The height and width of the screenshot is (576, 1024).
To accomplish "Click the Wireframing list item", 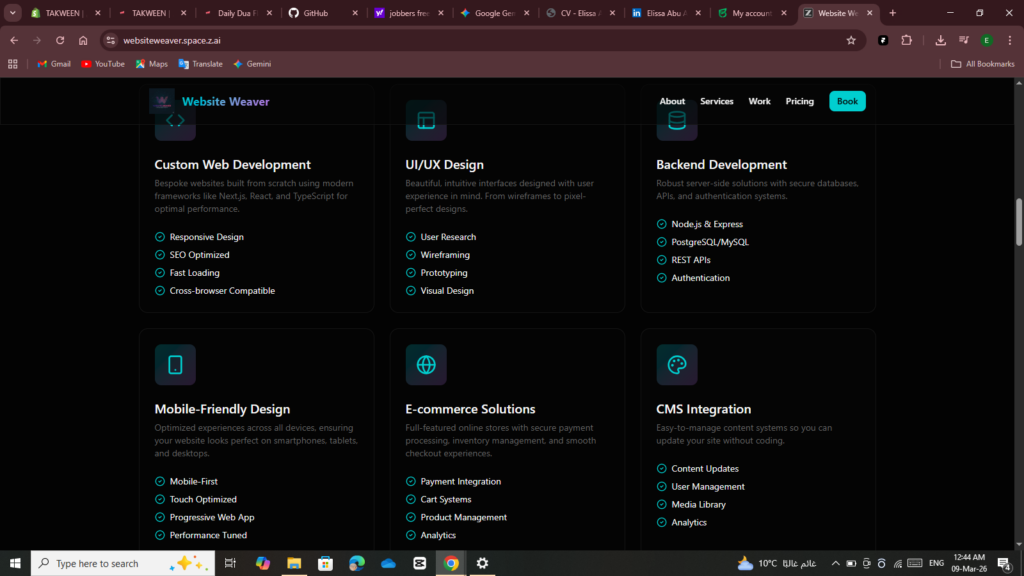I will (x=445, y=255).
